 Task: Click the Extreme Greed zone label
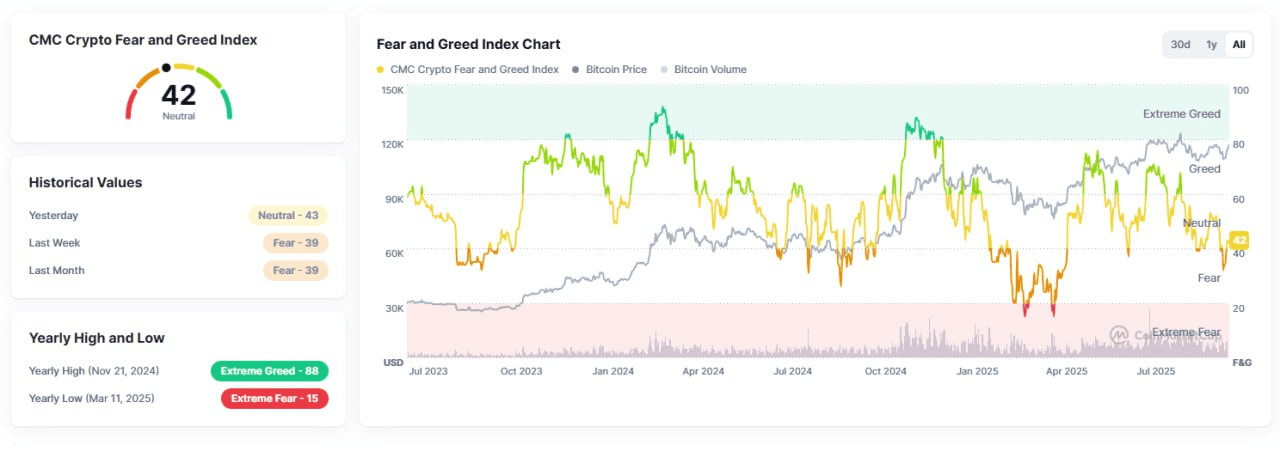1181,114
